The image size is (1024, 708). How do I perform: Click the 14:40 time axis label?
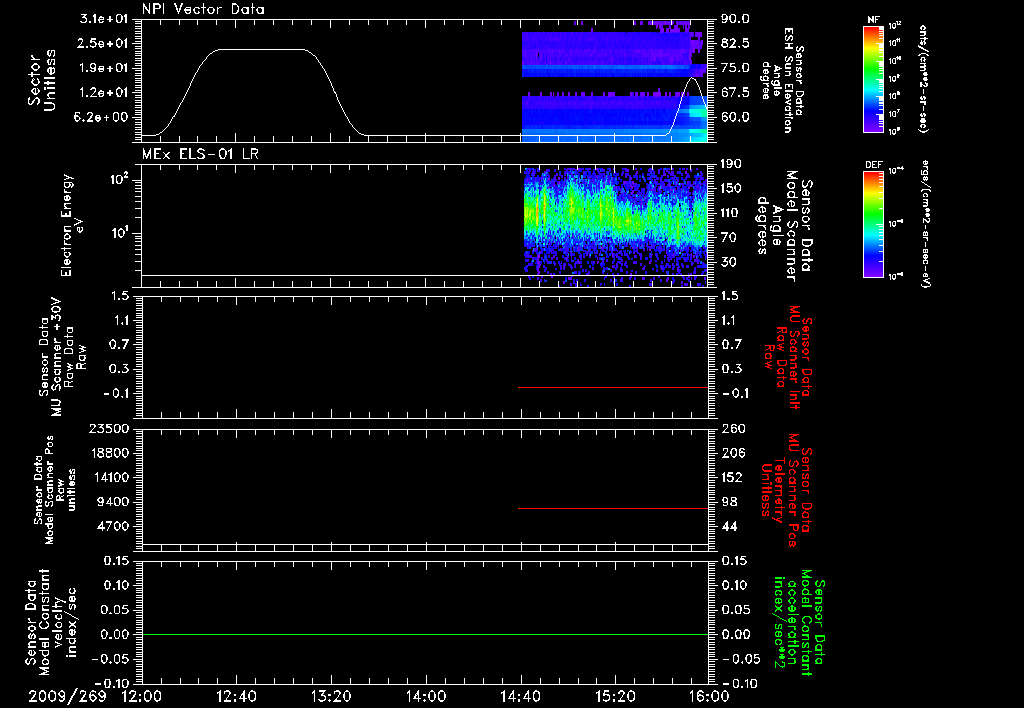point(520,696)
